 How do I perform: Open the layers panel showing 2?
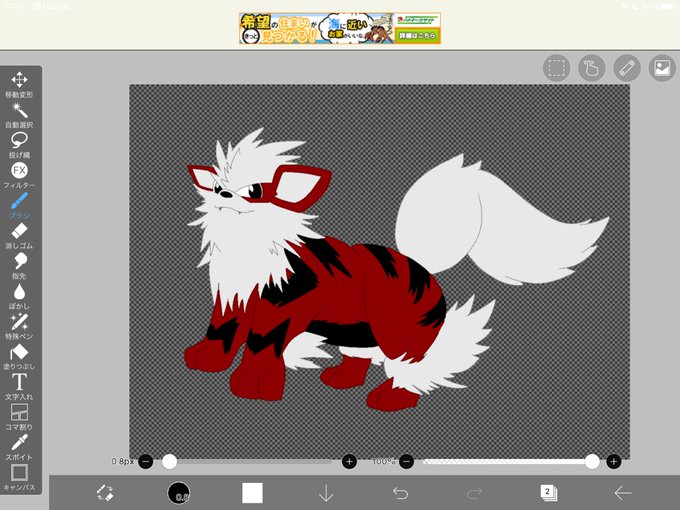click(x=548, y=493)
